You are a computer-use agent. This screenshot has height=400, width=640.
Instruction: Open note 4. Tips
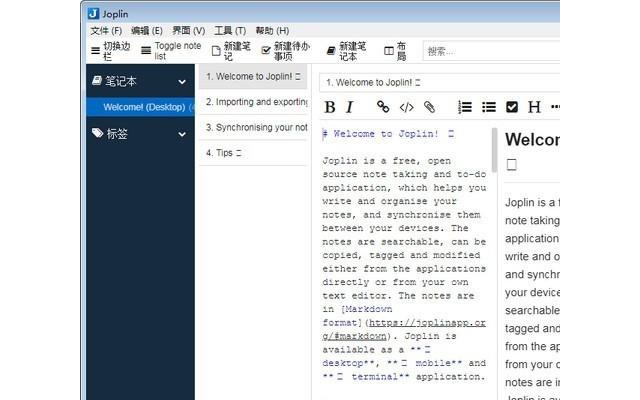[x=253, y=153]
